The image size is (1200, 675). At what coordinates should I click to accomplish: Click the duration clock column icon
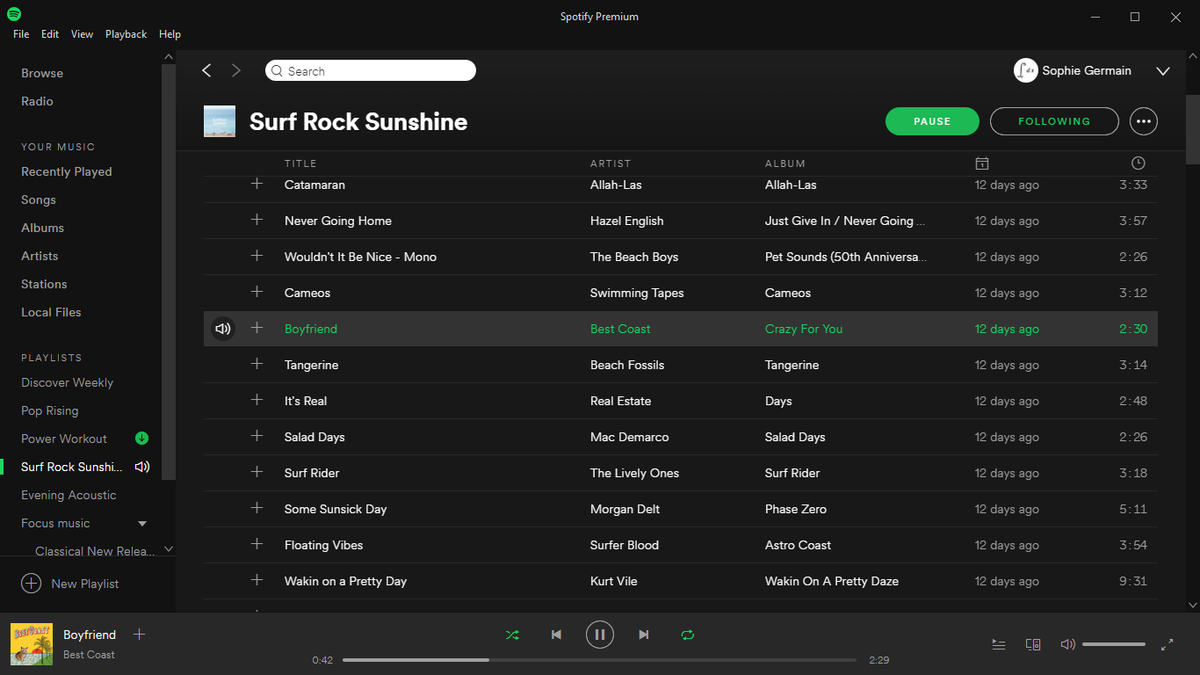coord(1137,162)
